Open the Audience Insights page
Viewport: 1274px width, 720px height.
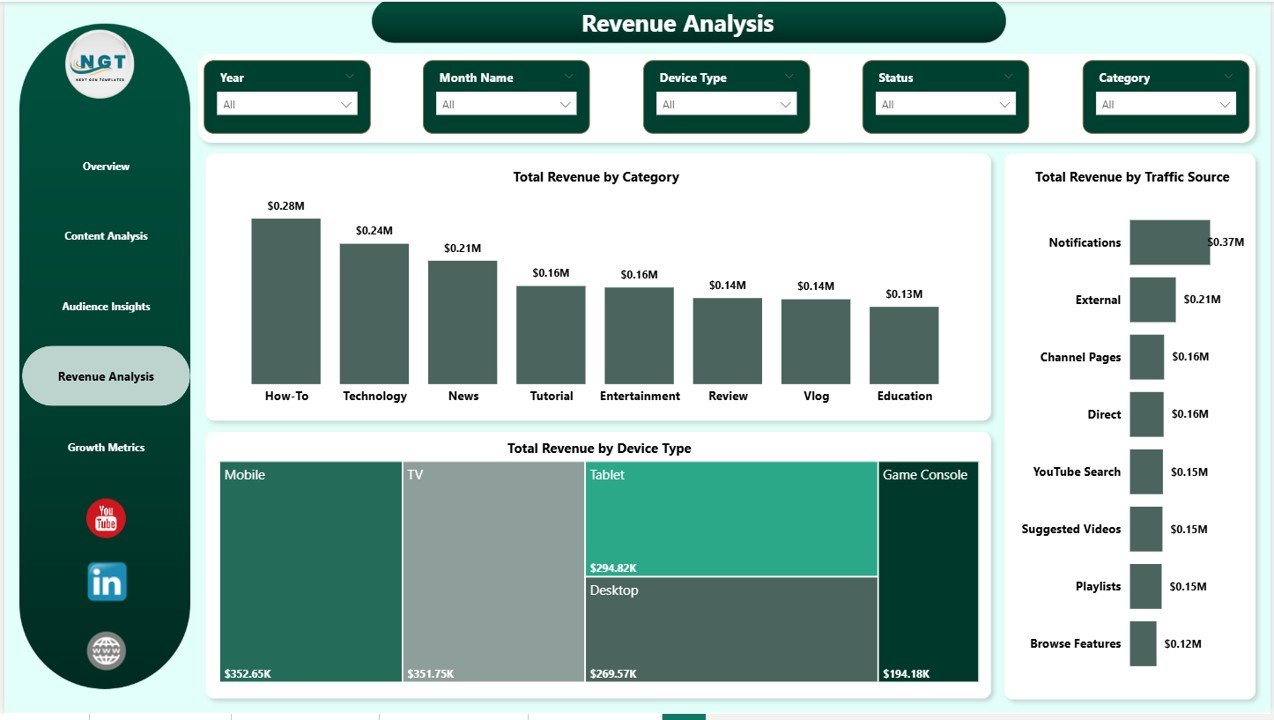click(105, 306)
